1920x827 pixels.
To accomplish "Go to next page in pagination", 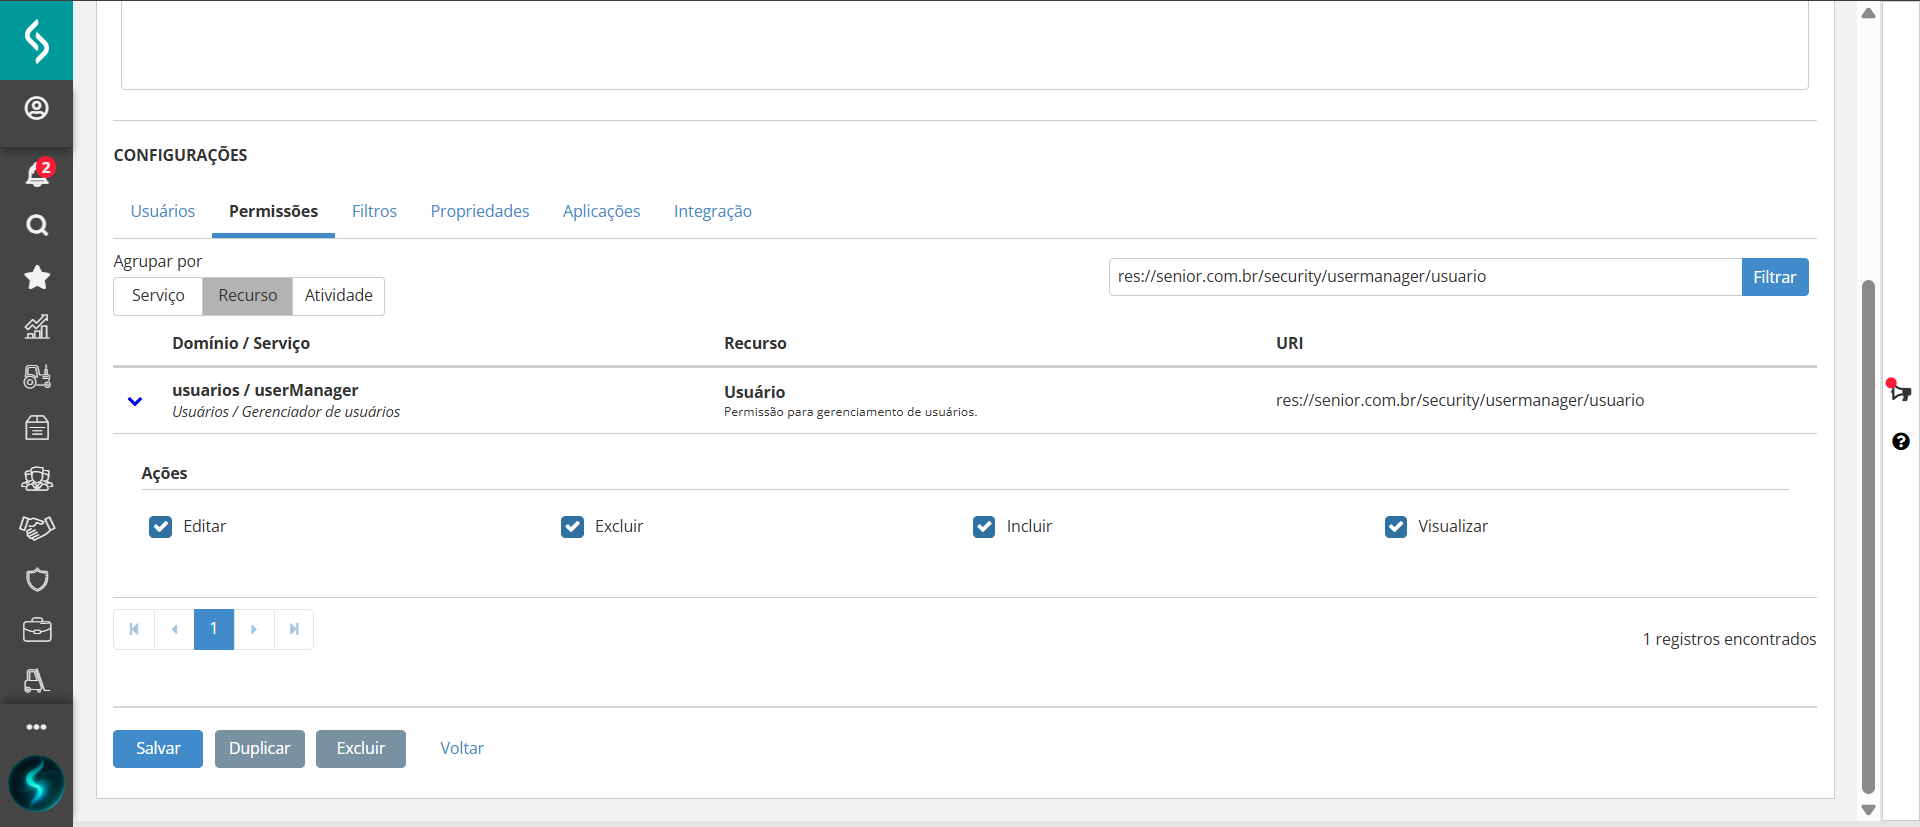I will [254, 629].
